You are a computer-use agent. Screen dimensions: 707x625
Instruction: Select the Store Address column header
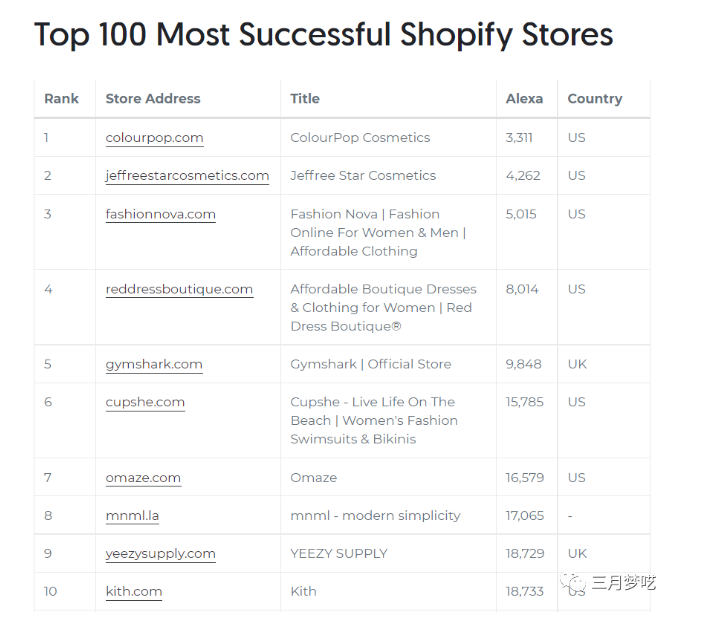(x=153, y=99)
